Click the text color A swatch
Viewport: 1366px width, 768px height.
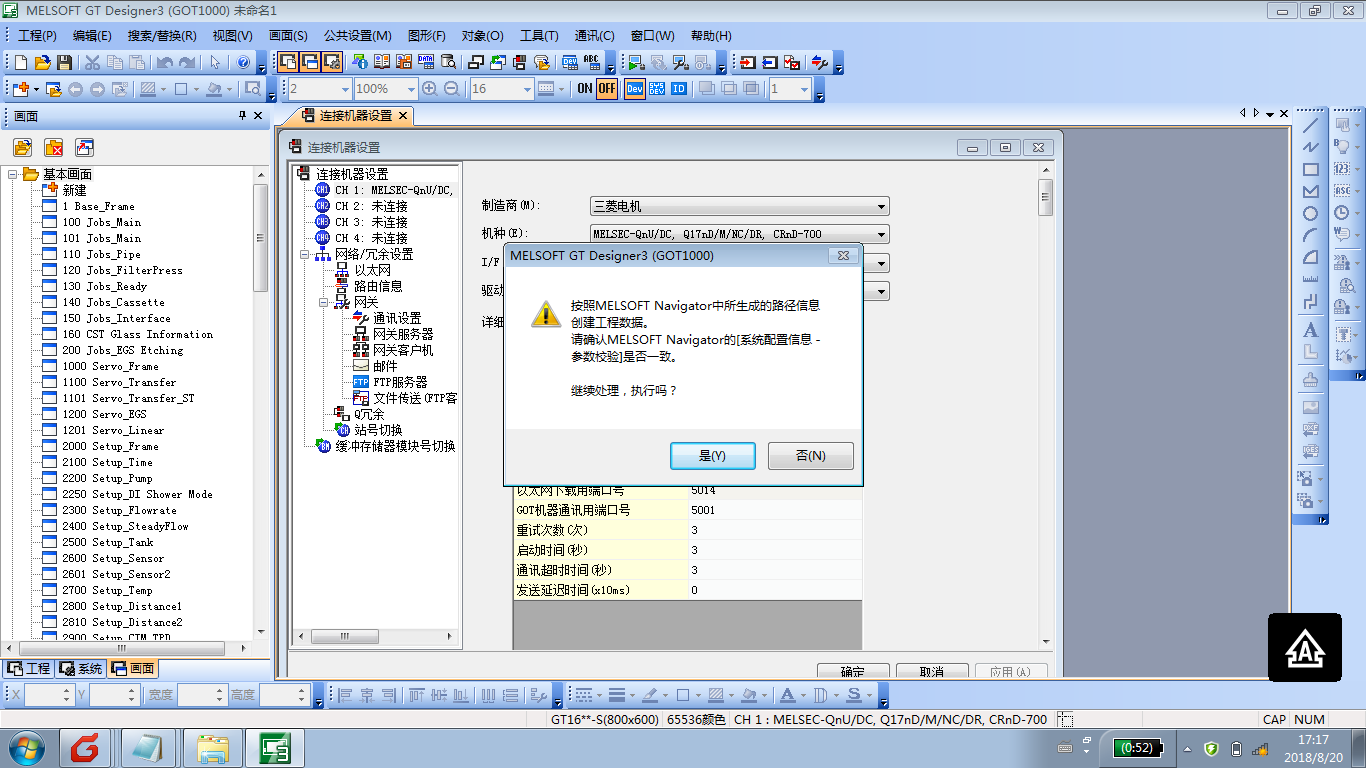coord(787,695)
